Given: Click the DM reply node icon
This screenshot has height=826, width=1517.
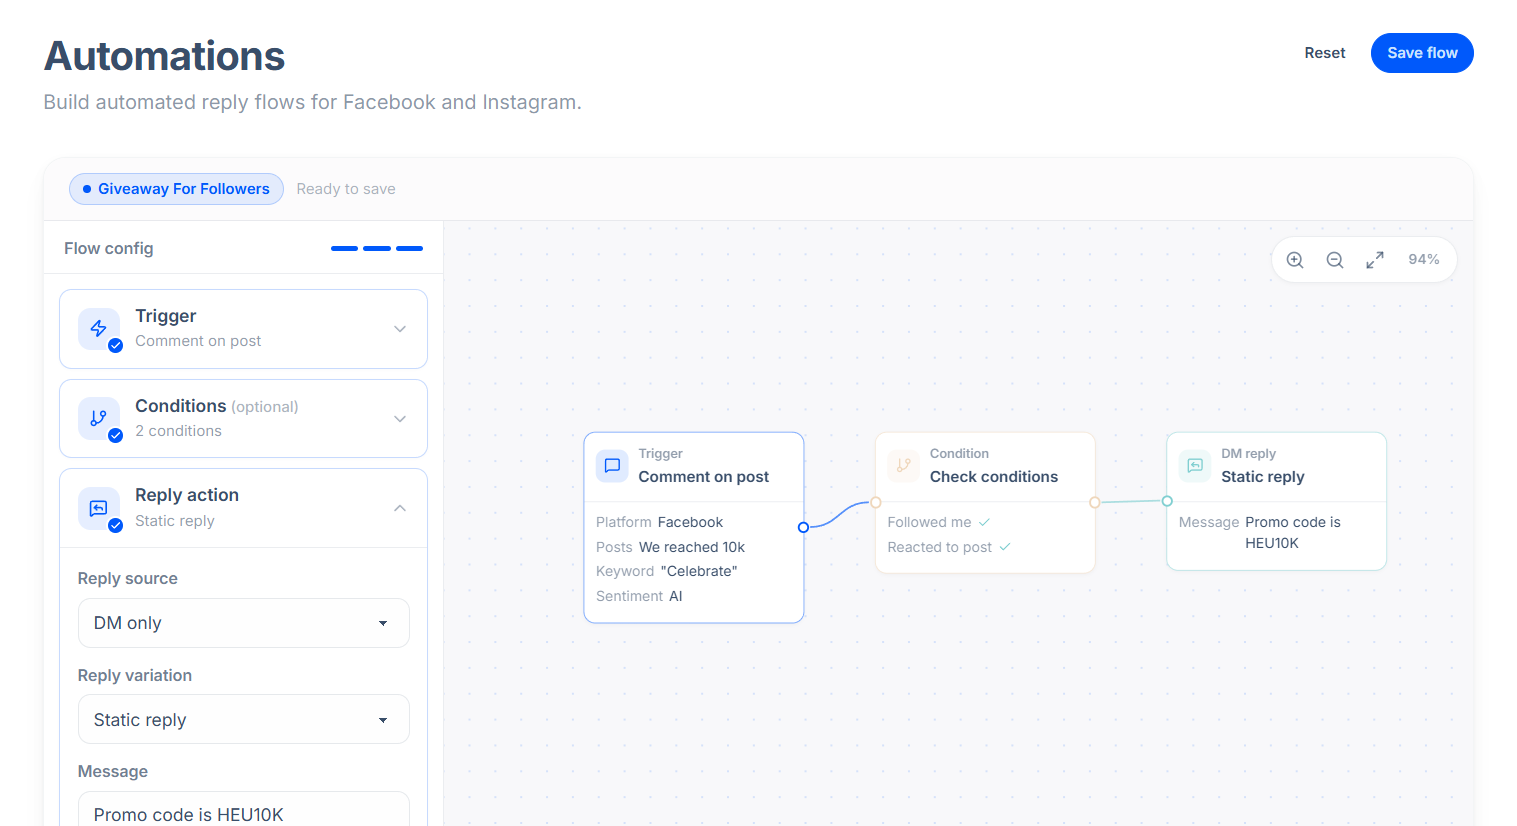Looking at the screenshot, I should [1195, 466].
